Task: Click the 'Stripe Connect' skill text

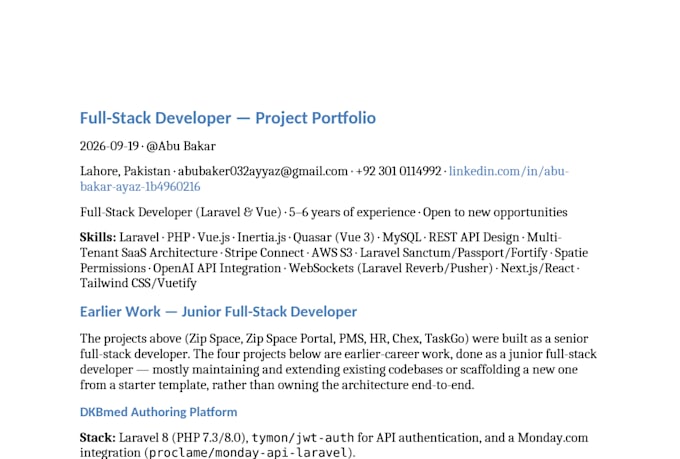Action: click(x=264, y=253)
